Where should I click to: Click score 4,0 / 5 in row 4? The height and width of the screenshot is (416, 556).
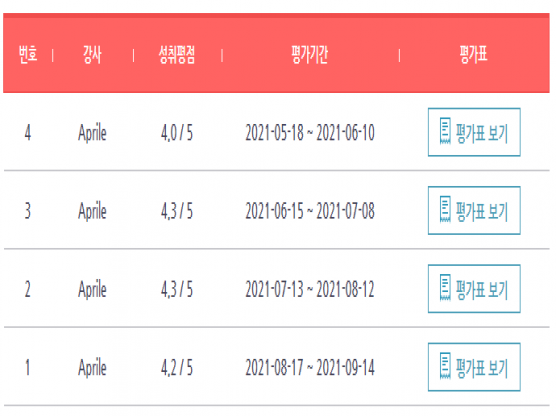pyautogui.click(x=177, y=133)
